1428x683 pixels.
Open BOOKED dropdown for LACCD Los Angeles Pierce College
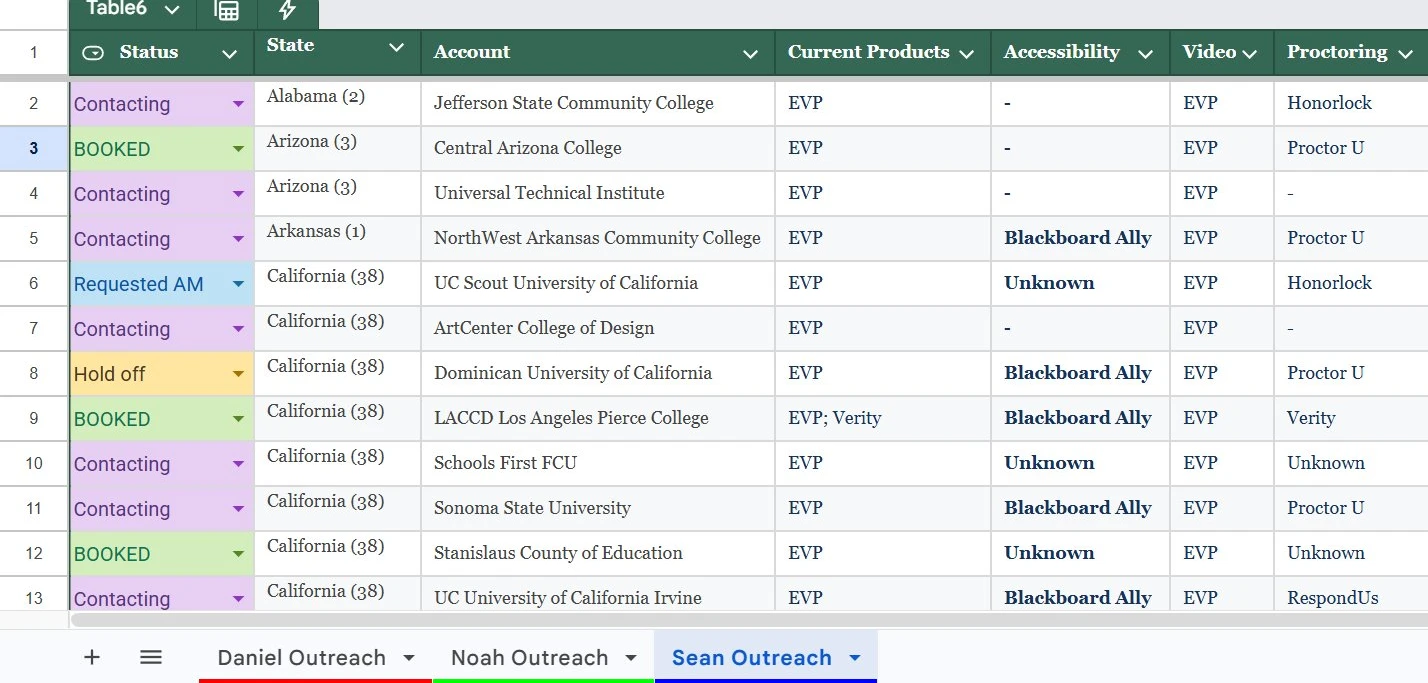click(x=238, y=419)
